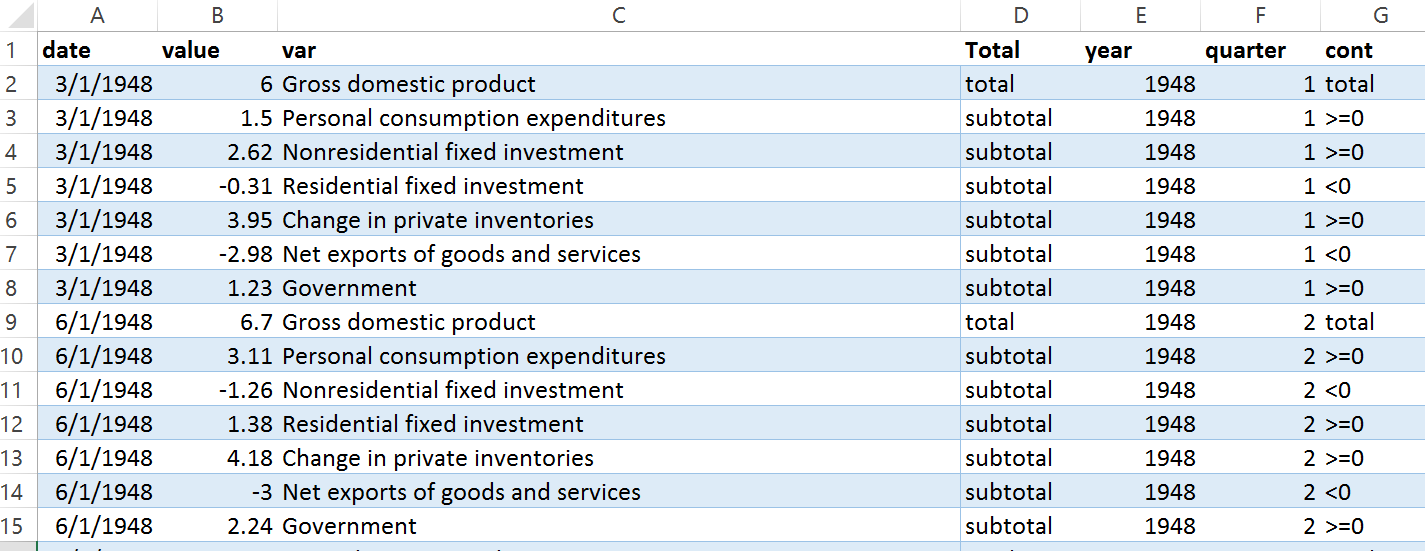The width and height of the screenshot is (1425, 551).
Task: Click the 'Total' header cell
Action: click(1020, 50)
